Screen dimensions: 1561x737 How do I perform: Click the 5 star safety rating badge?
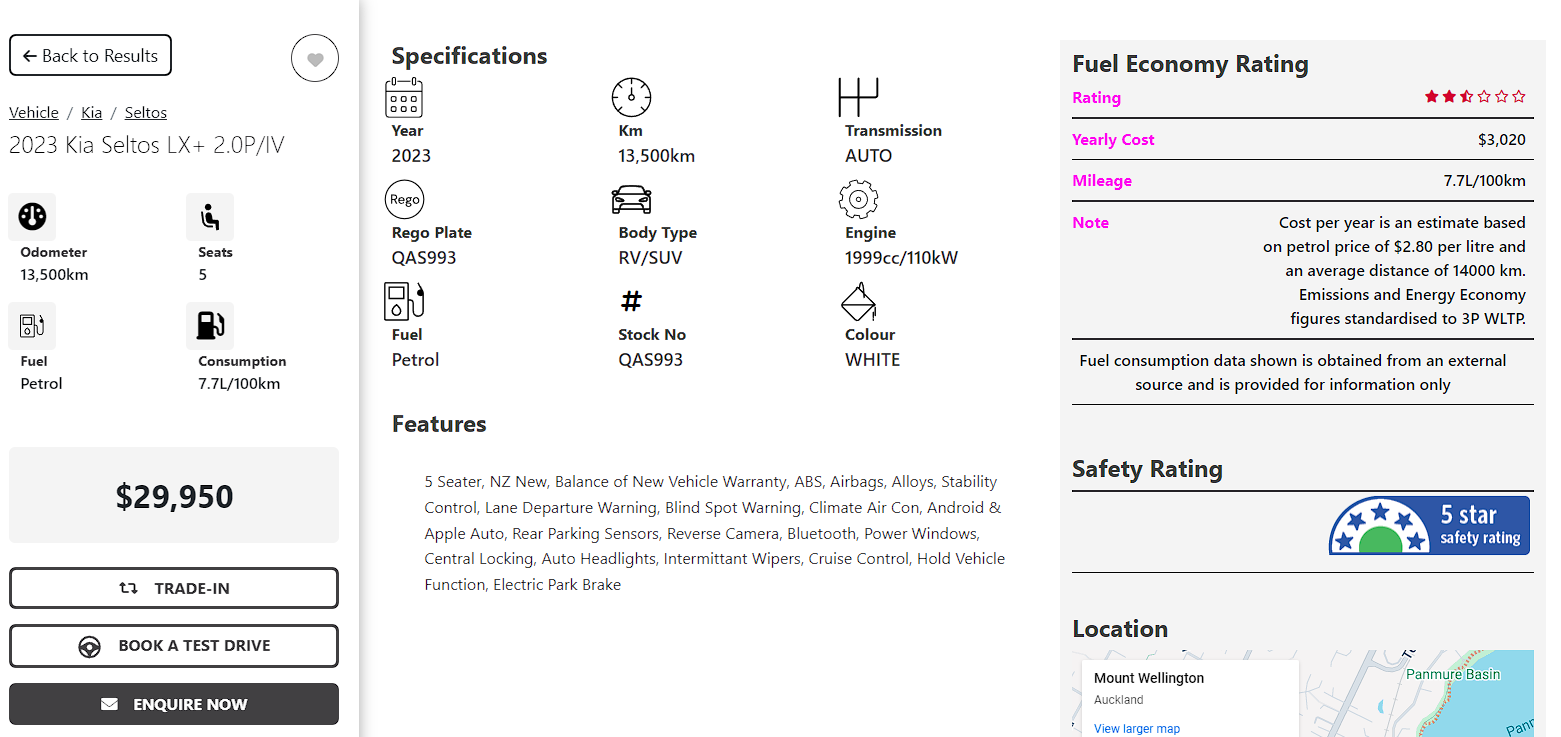click(x=1429, y=525)
